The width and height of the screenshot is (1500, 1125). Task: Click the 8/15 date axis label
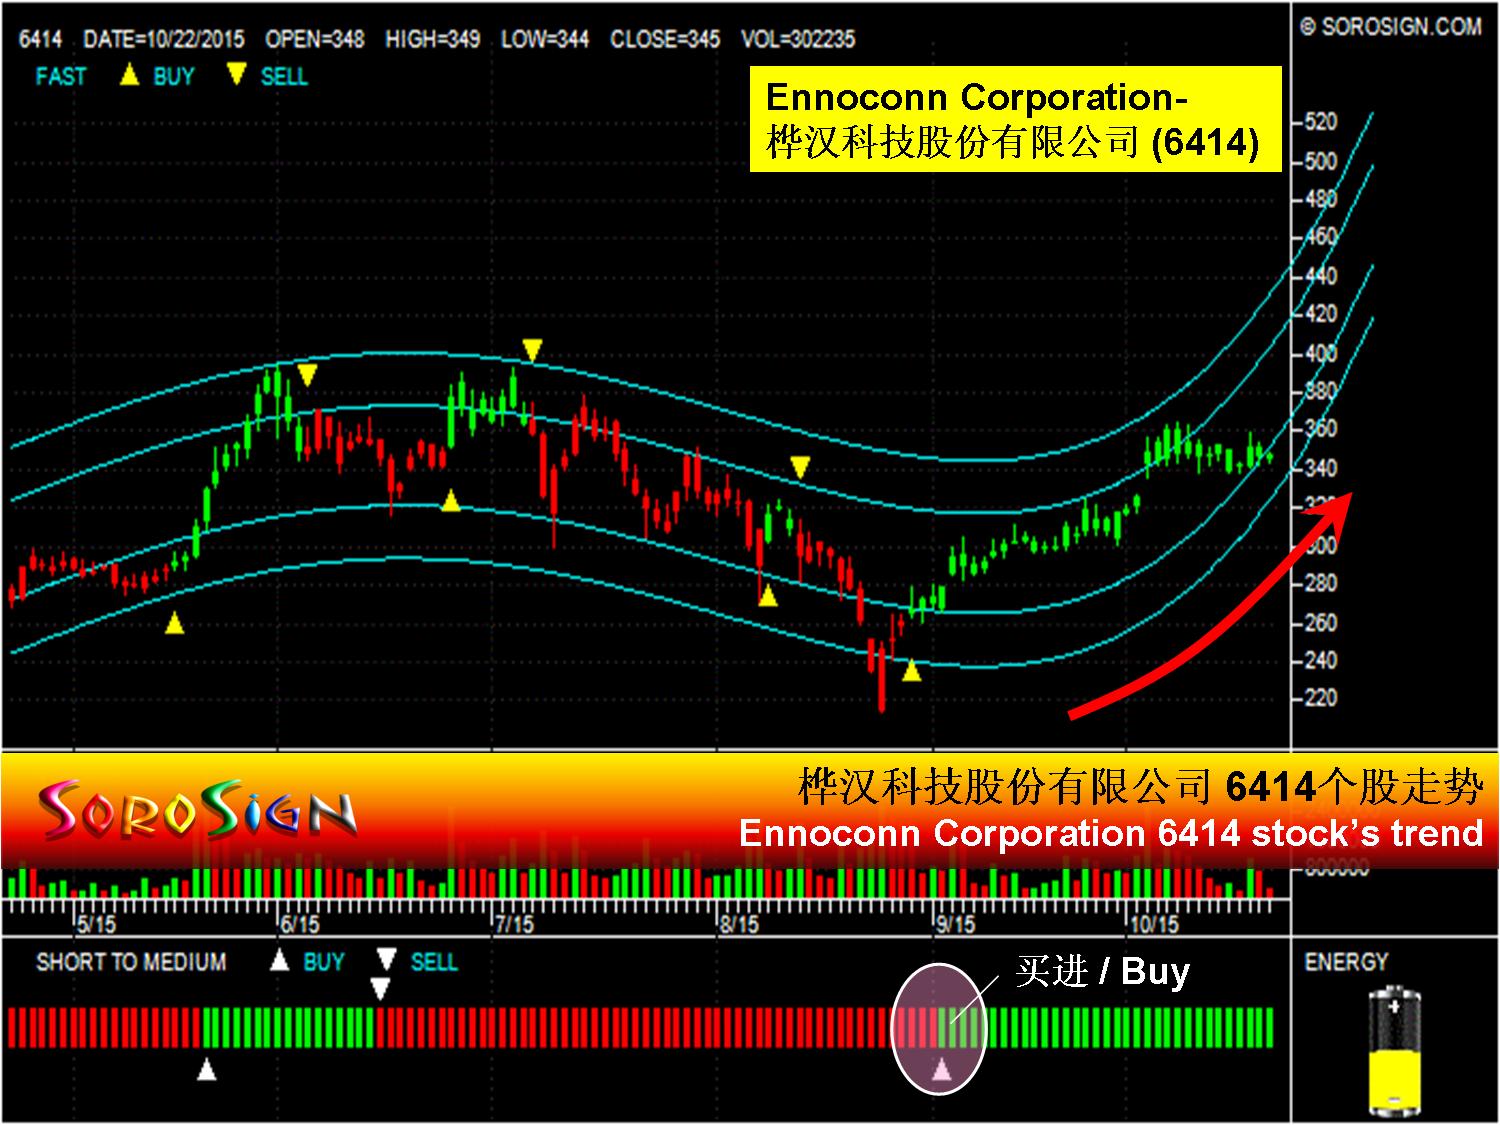(739, 923)
